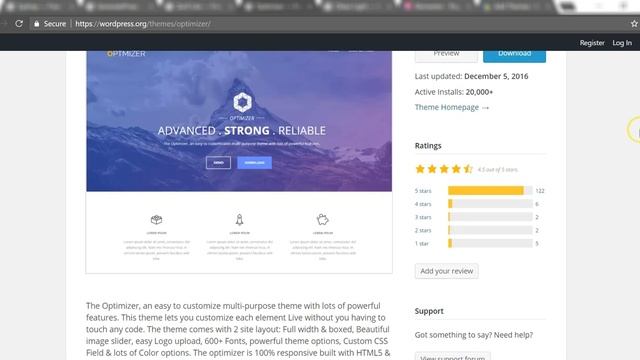
Task: Click the rocket icon in theme preview
Action: click(x=240, y=220)
